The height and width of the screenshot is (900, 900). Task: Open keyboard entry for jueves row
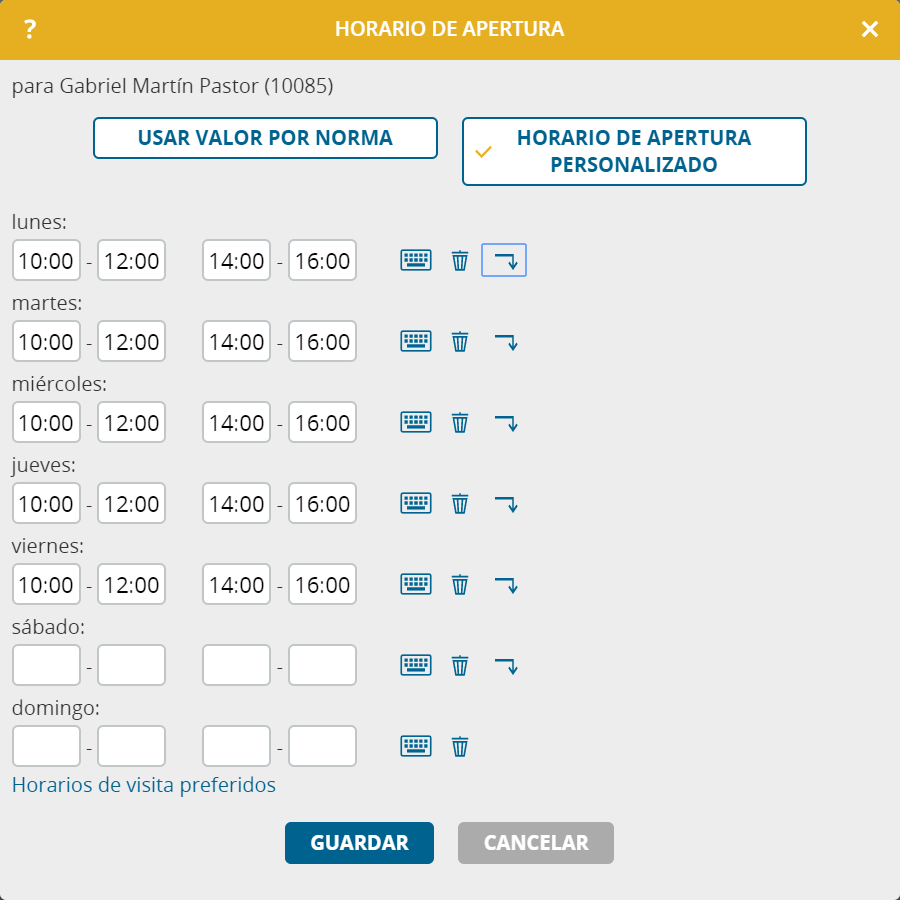(416, 503)
